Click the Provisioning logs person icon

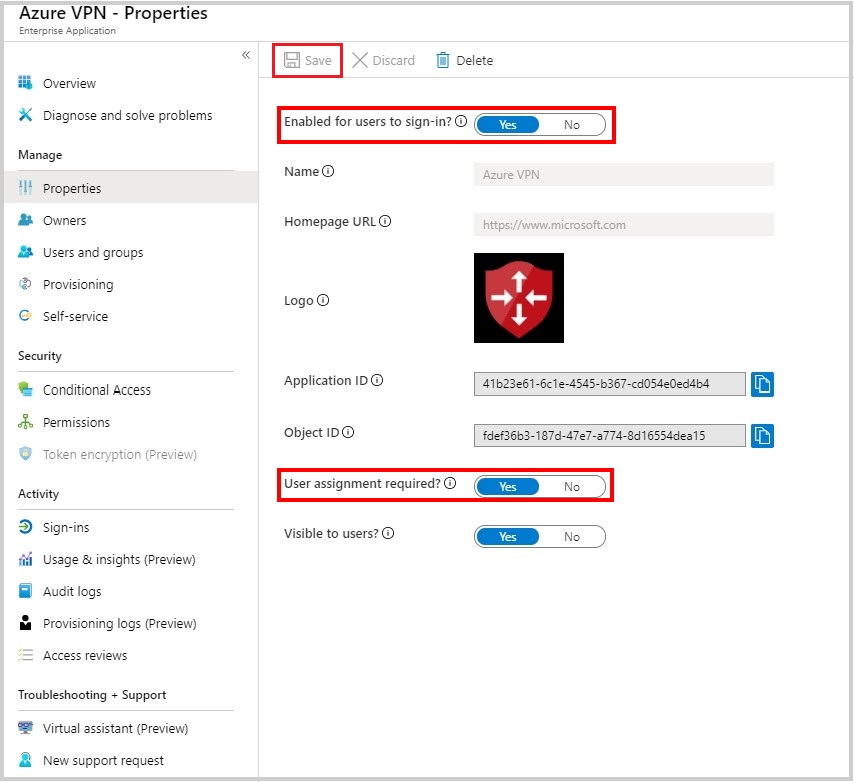pos(25,622)
